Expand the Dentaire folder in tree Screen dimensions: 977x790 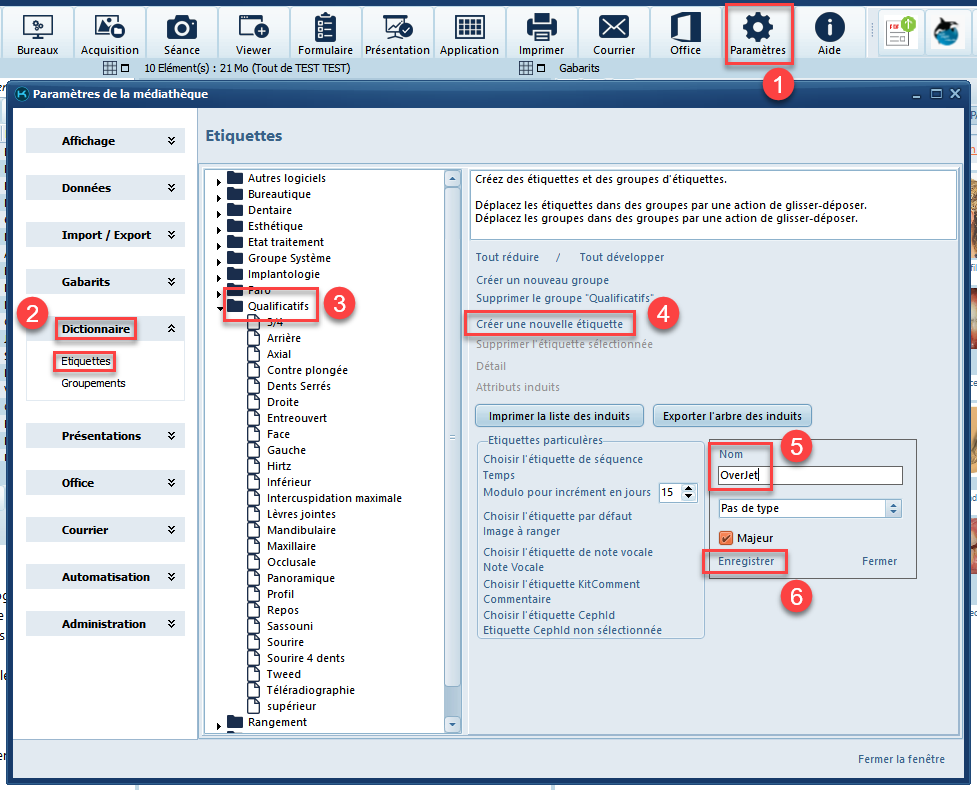point(219,211)
